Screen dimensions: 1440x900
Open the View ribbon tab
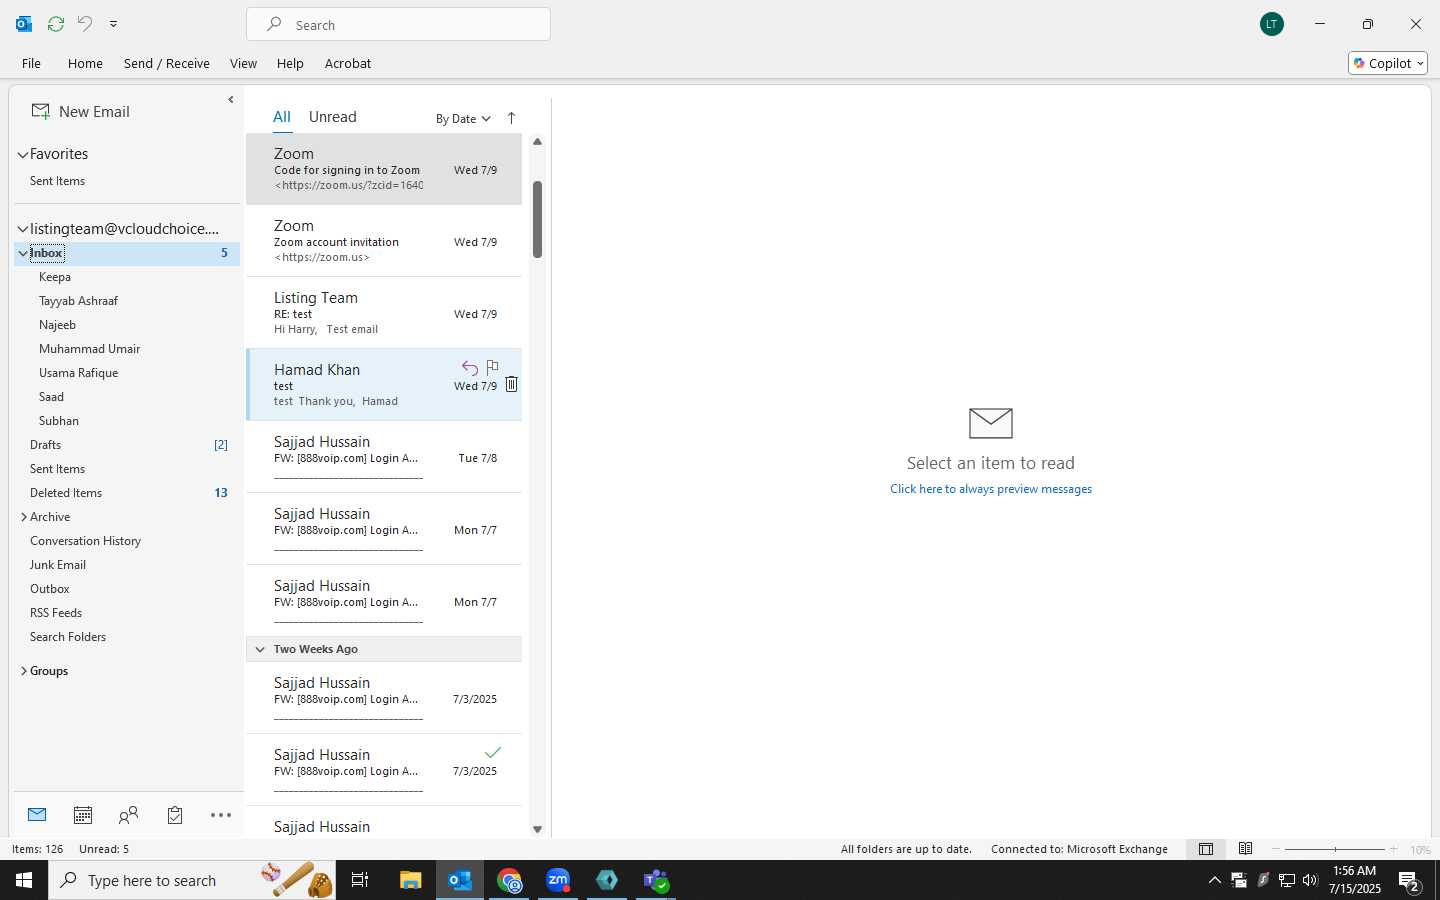click(x=243, y=63)
